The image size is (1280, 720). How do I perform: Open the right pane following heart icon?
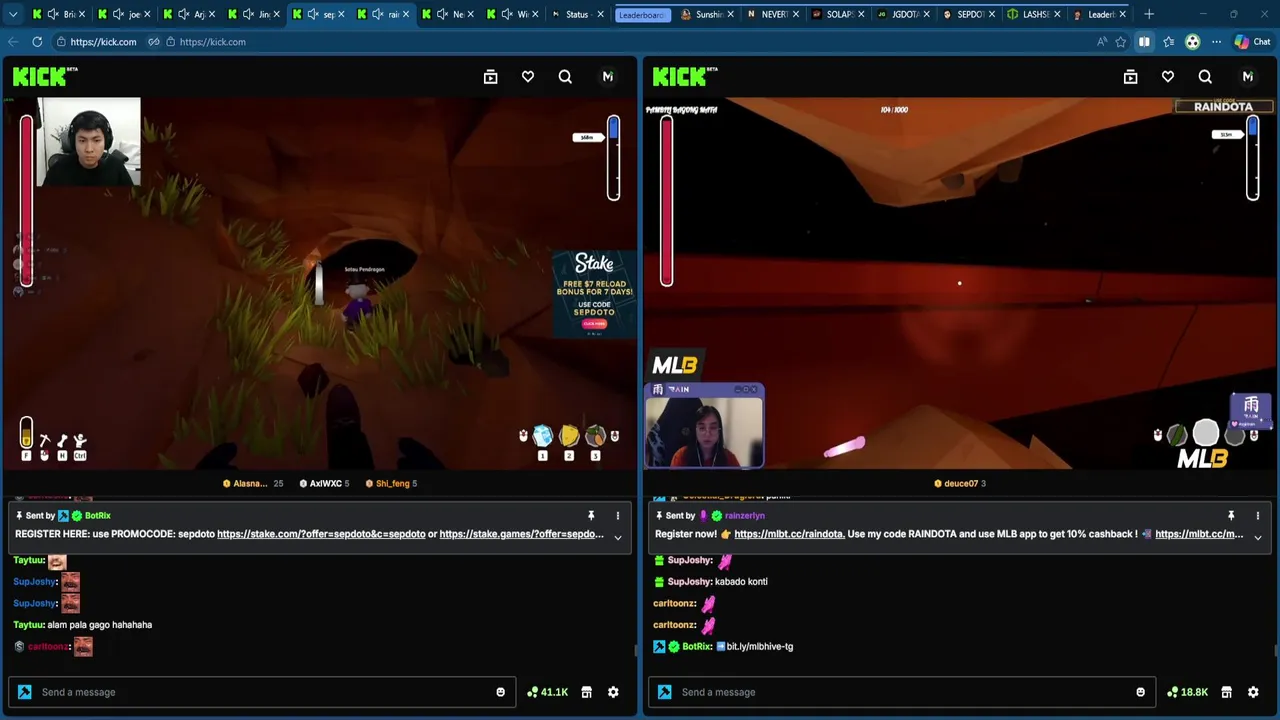(1168, 77)
